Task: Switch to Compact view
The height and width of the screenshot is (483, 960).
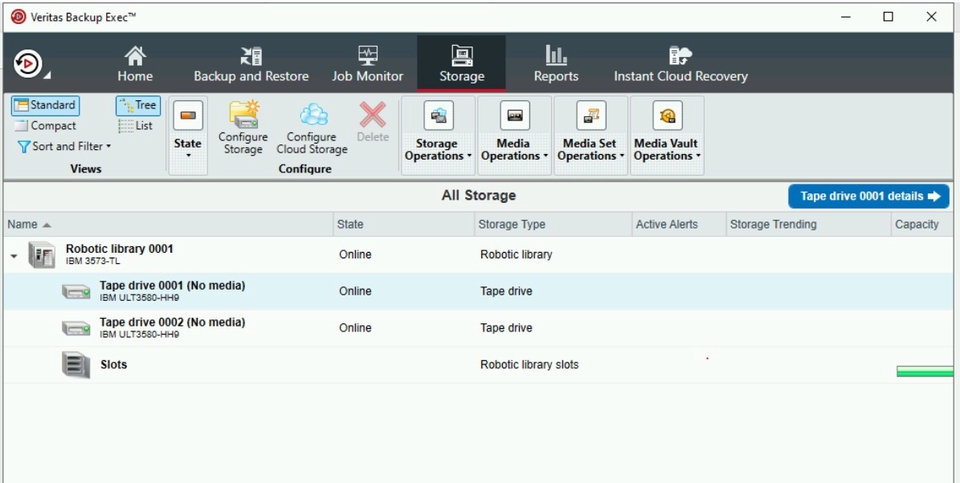Action: point(45,125)
